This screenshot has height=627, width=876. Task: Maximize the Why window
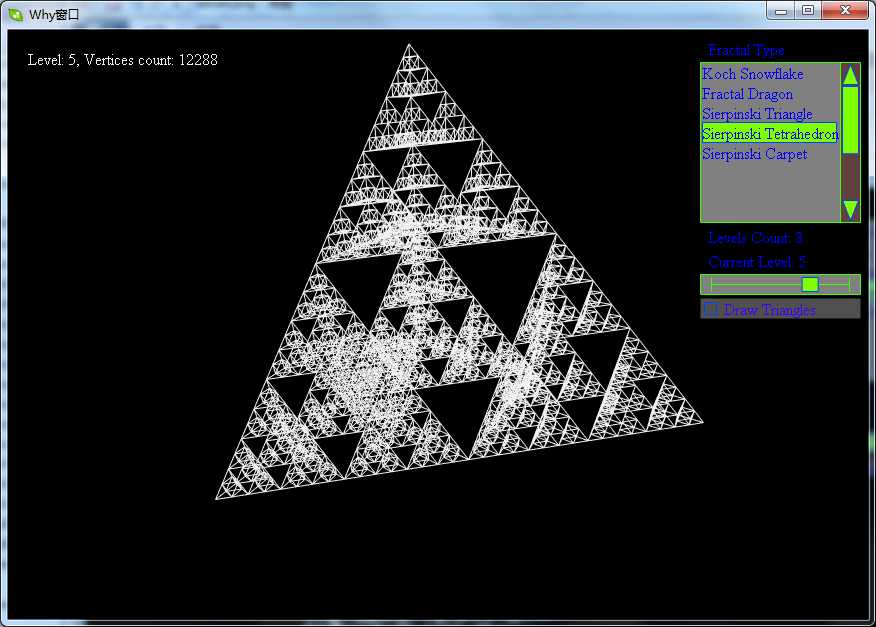808,11
